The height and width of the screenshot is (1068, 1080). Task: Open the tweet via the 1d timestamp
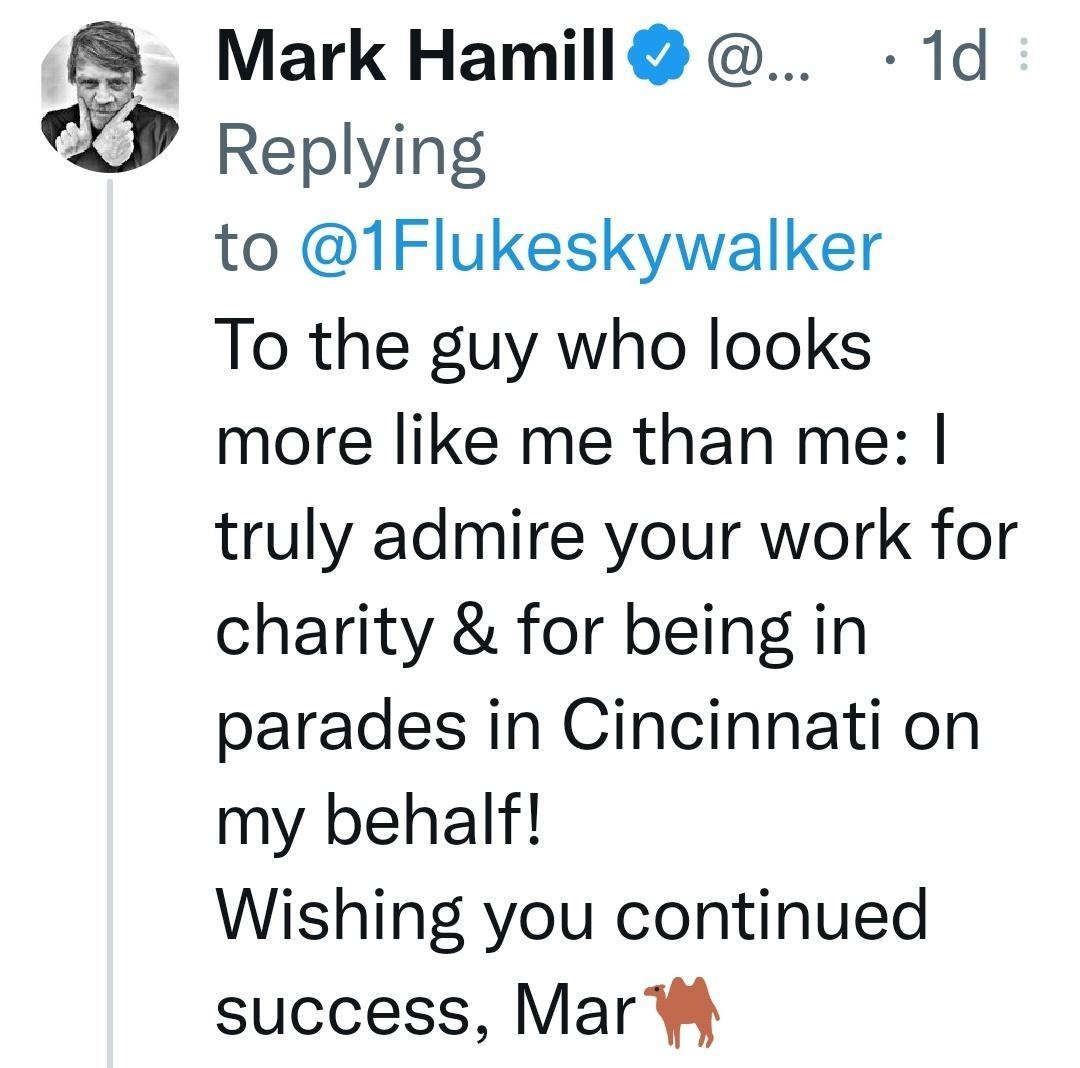954,59
